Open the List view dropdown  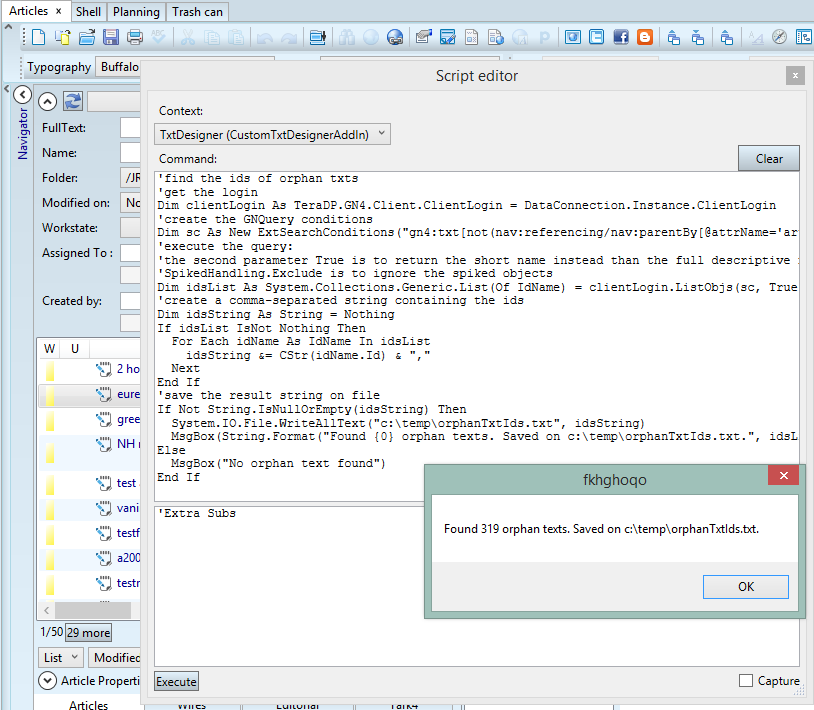pos(60,658)
